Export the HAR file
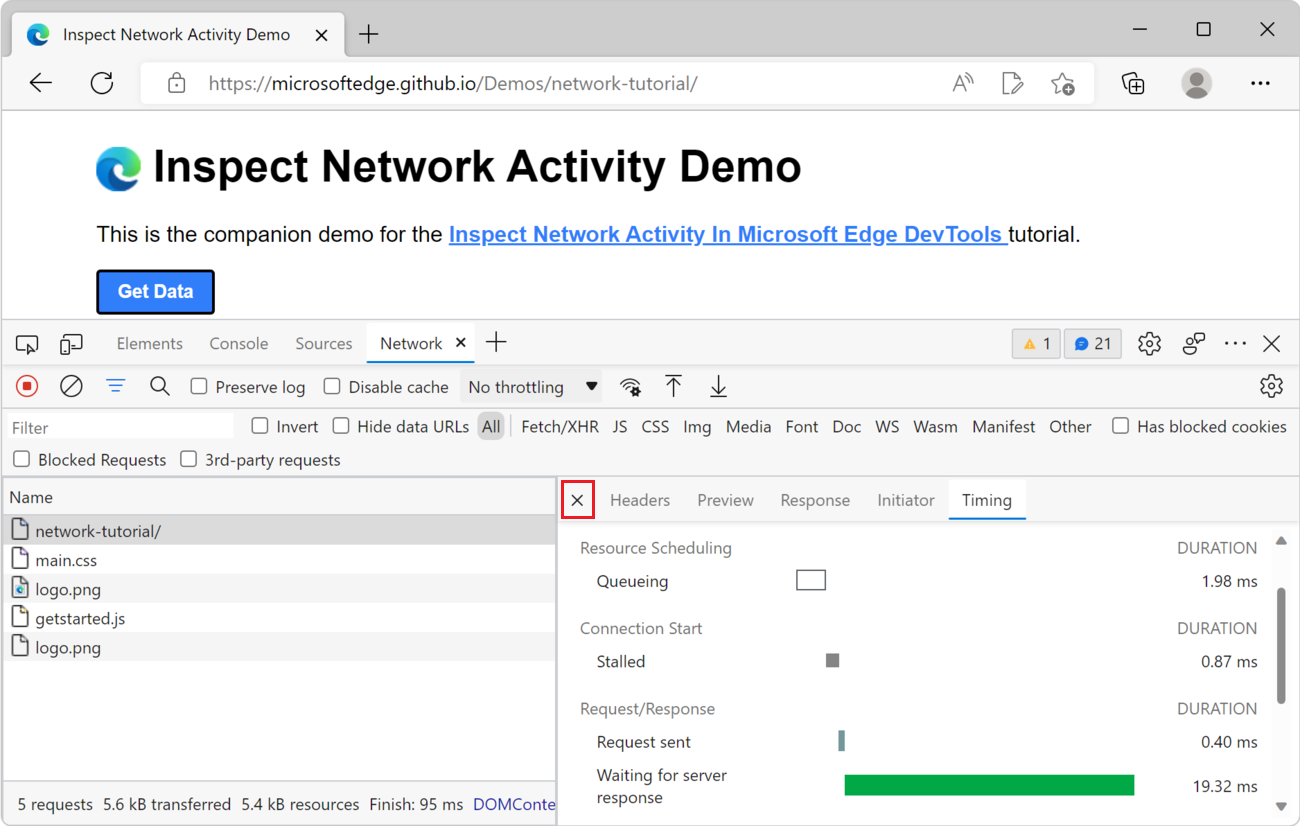 [718, 386]
